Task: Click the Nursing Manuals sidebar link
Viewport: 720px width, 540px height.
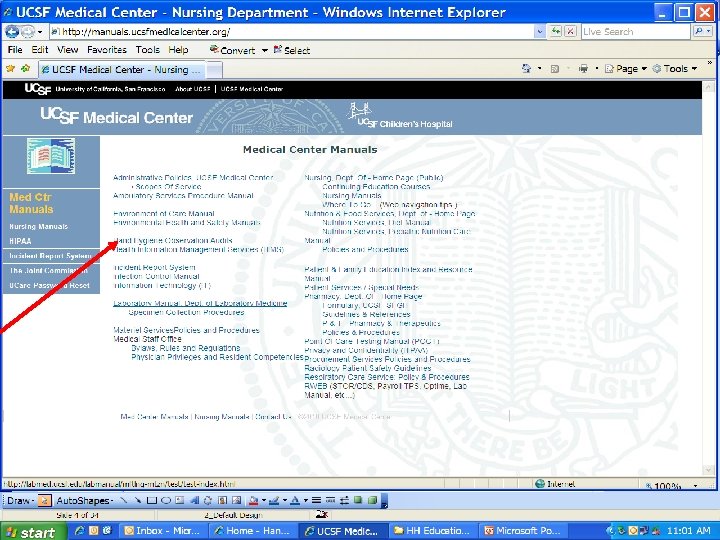Action: pyautogui.click(x=39, y=226)
